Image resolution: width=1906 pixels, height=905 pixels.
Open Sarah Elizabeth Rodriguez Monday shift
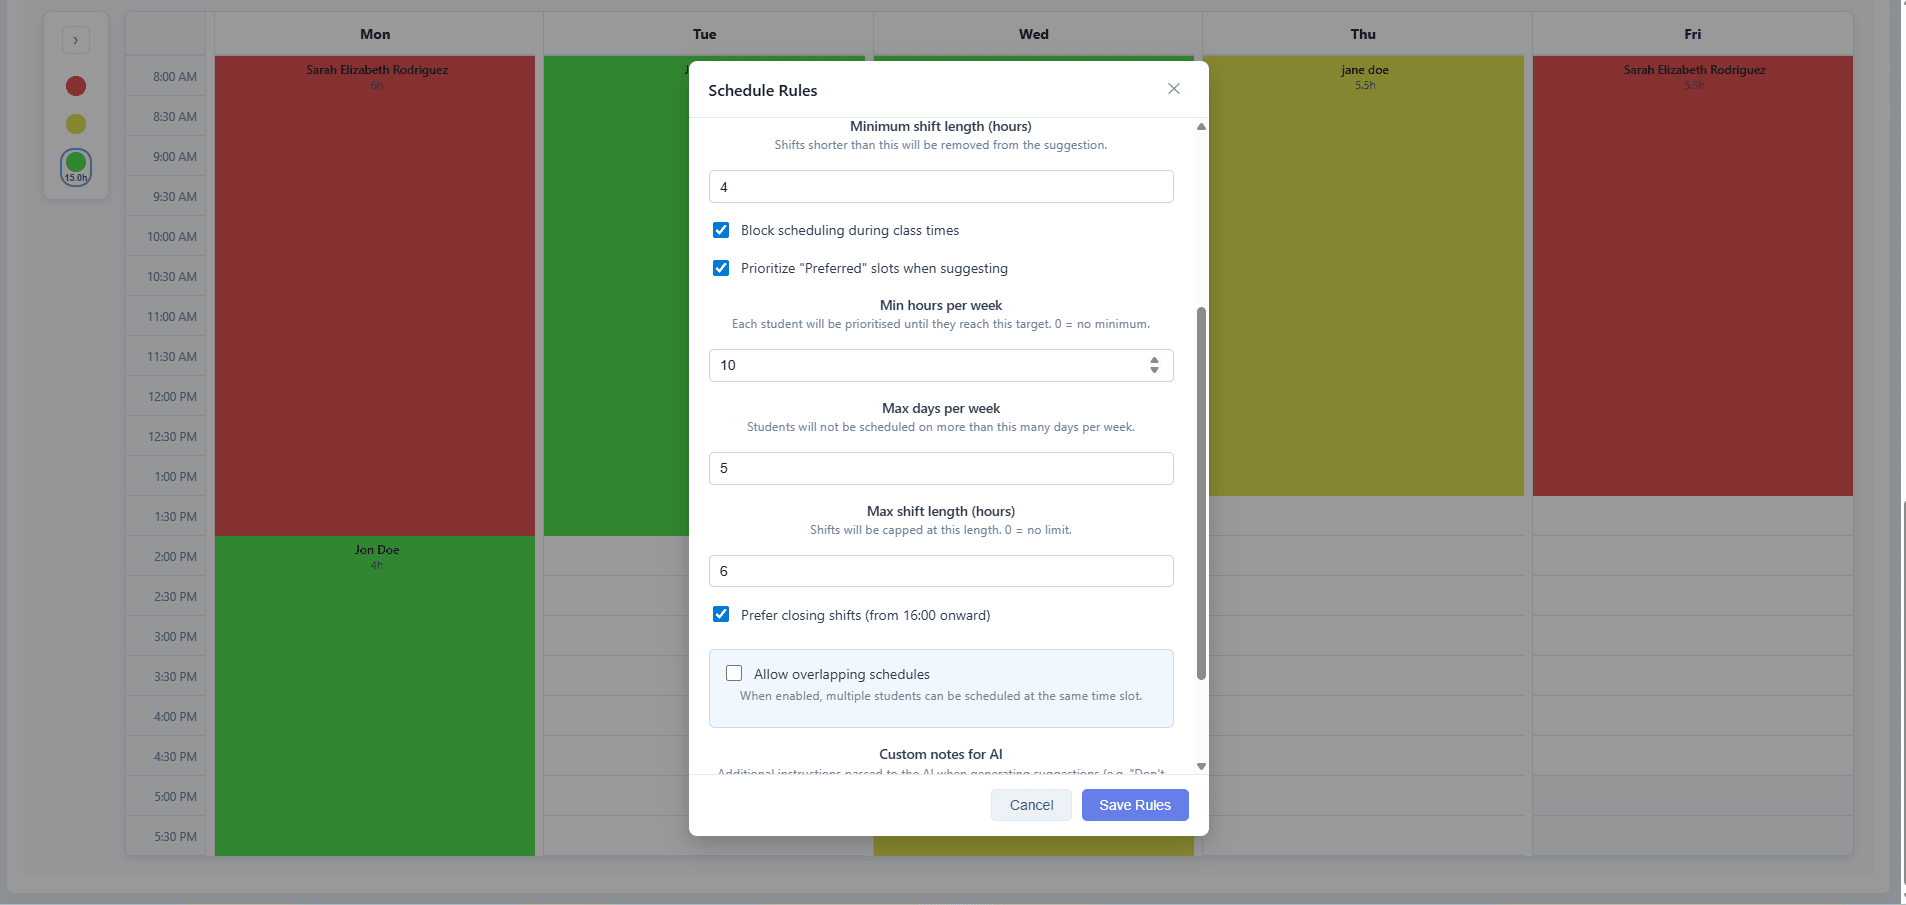[375, 296]
